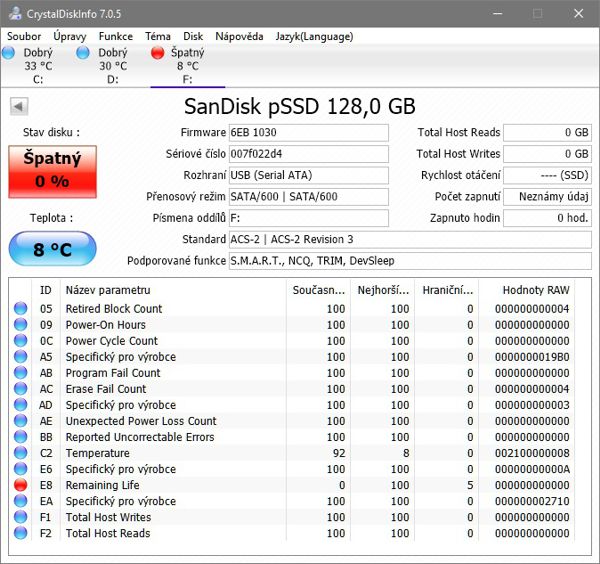Click the SanDisk pSSD 128,0 GB title
This screenshot has width=600, height=564.
[x=300, y=106]
